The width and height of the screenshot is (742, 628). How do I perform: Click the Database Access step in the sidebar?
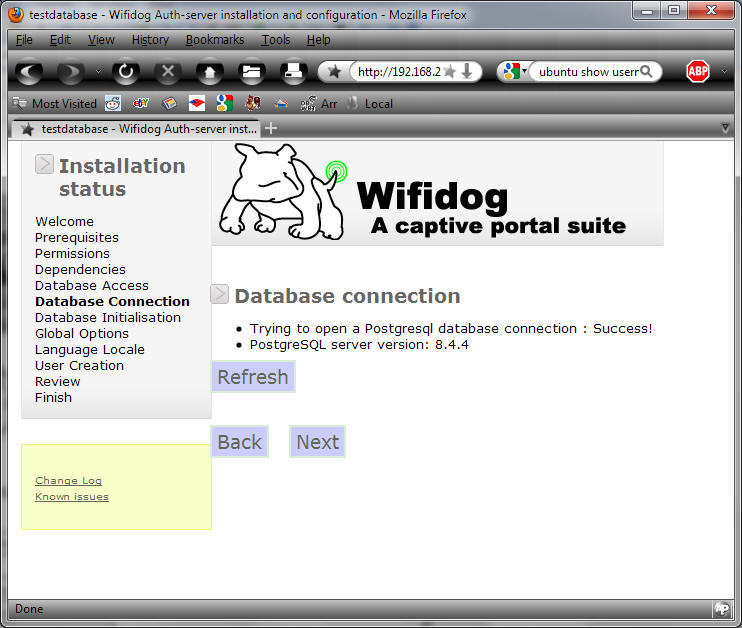pyautogui.click(x=92, y=286)
